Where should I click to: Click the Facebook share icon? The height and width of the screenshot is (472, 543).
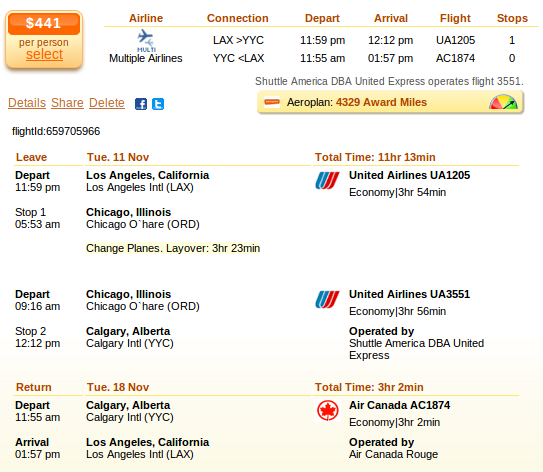click(141, 104)
